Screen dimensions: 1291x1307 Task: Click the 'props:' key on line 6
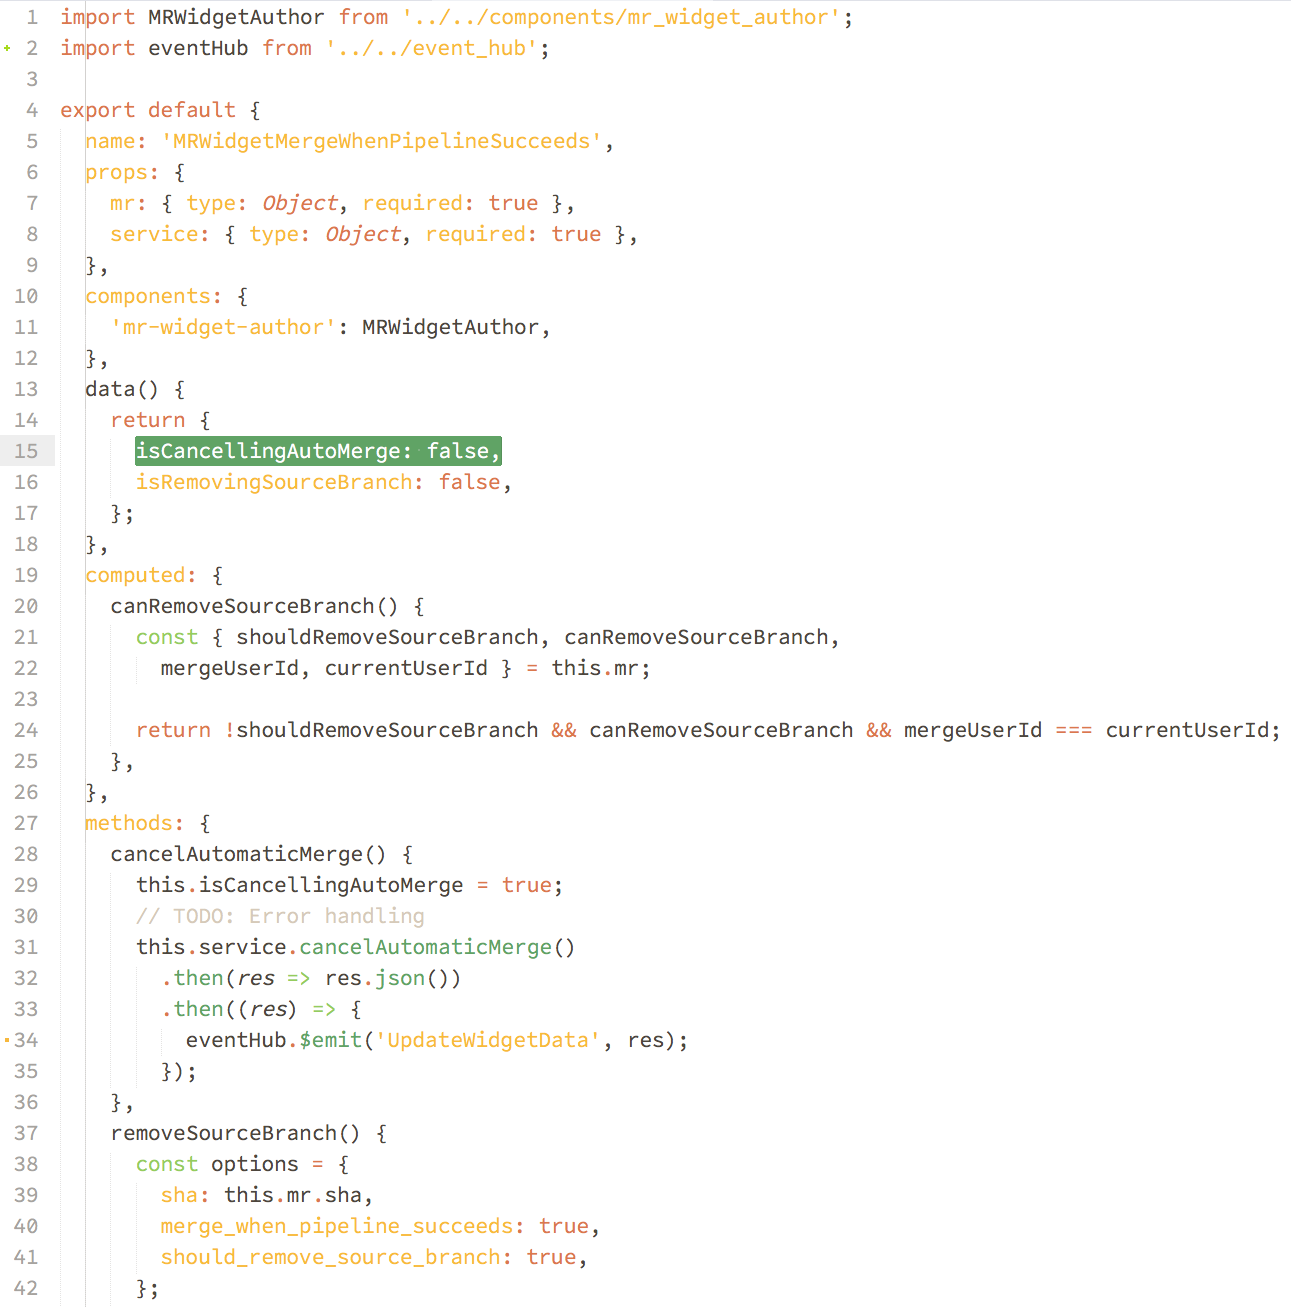122,172
